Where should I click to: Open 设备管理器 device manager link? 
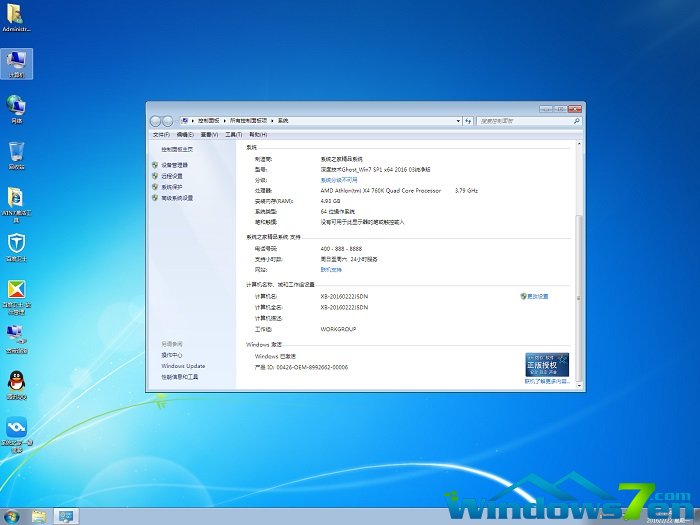175,165
